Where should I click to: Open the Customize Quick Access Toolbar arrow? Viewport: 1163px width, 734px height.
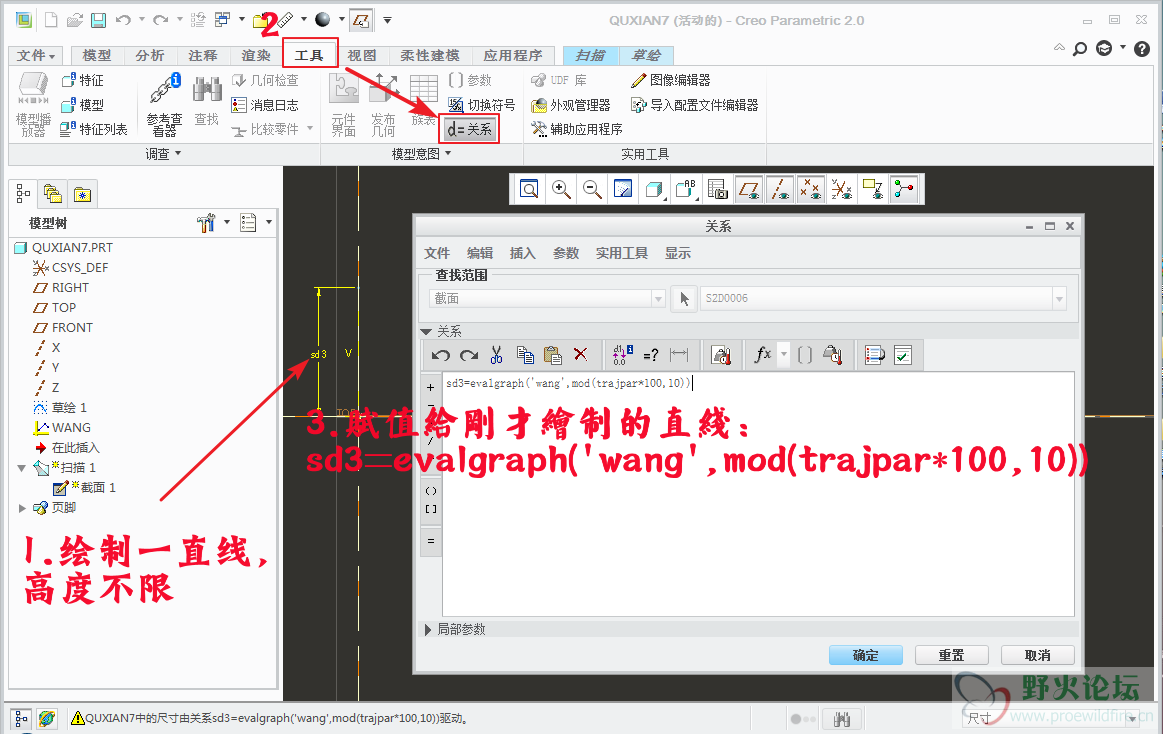click(x=387, y=20)
